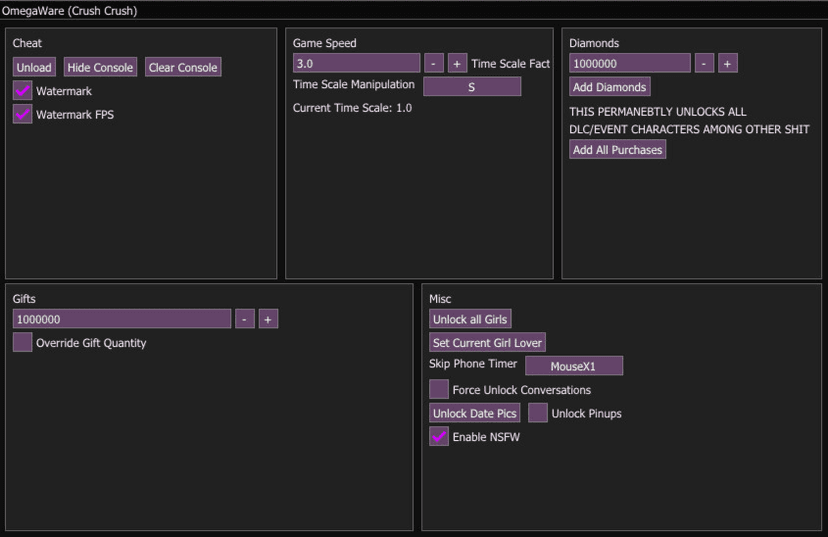Click the Time Scale Manipulation hotkey S
The height and width of the screenshot is (537, 828).
tap(472, 87)
